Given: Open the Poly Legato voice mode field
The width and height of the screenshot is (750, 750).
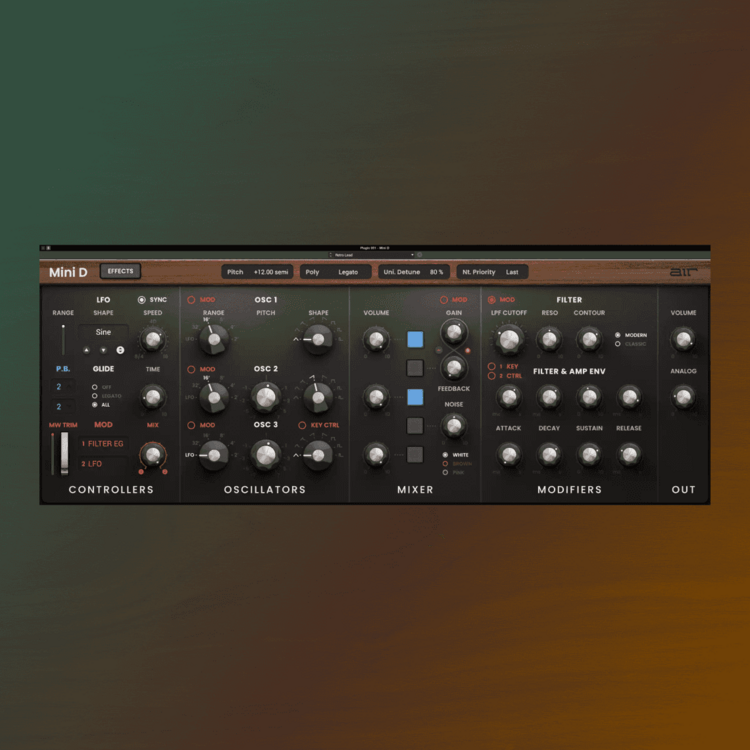Looking at the screenshot, I should pyautogui.click(x=335, y=272).
